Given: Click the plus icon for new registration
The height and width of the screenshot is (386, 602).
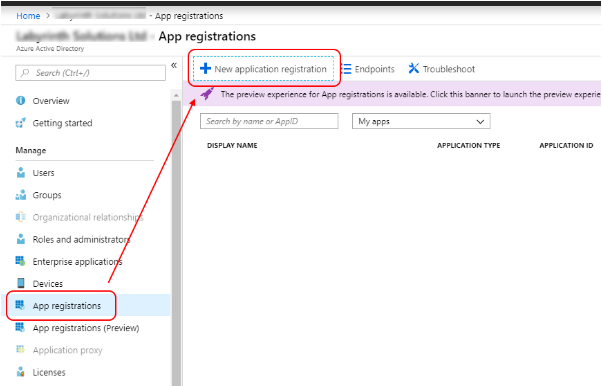Looking at the screenshot, I should (205, 68).
